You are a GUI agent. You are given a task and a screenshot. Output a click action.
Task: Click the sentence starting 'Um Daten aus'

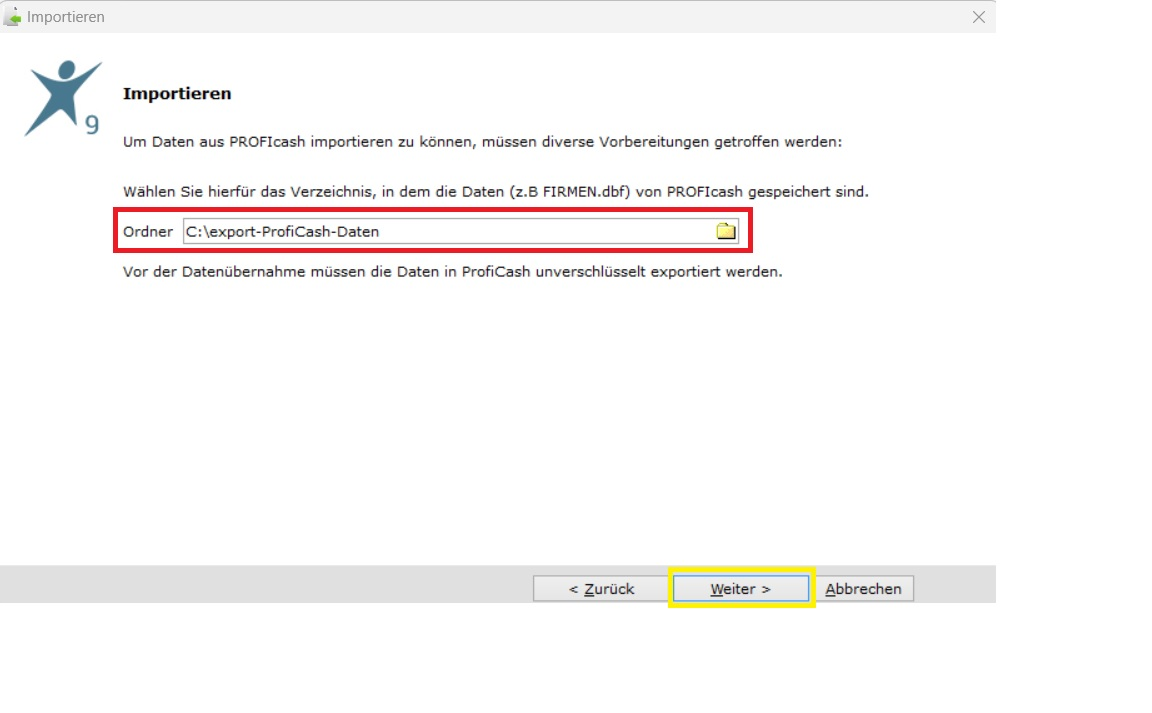(x=482, y=141)
